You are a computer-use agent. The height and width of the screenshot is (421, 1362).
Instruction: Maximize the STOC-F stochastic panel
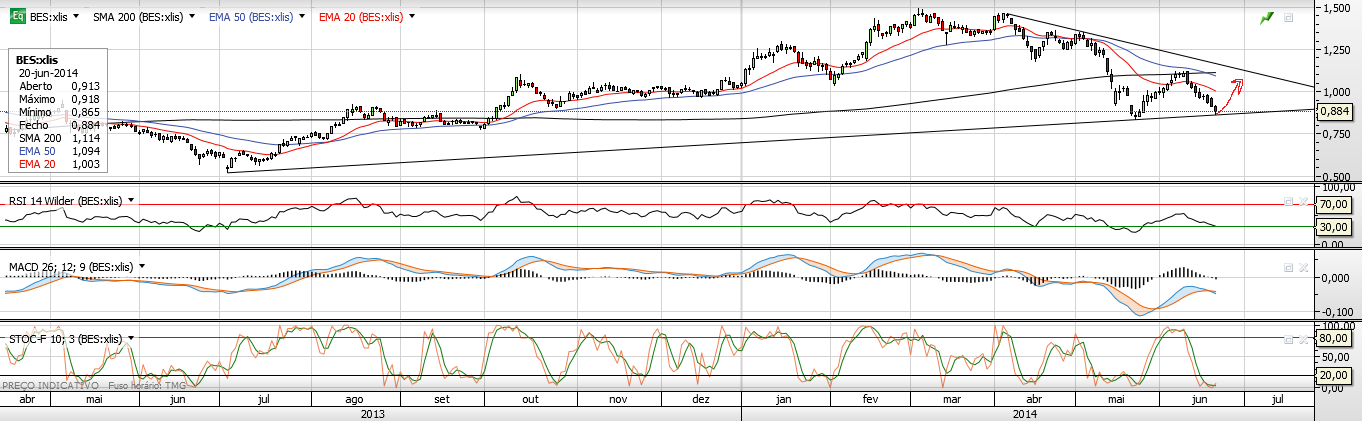[1289, 341]
